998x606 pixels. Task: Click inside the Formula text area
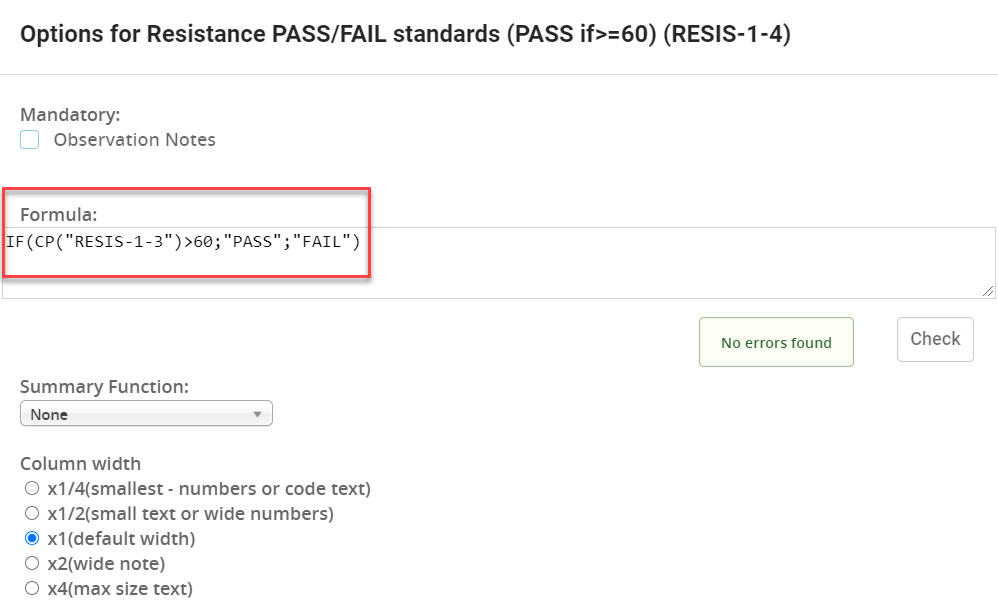tap(498, 263)
